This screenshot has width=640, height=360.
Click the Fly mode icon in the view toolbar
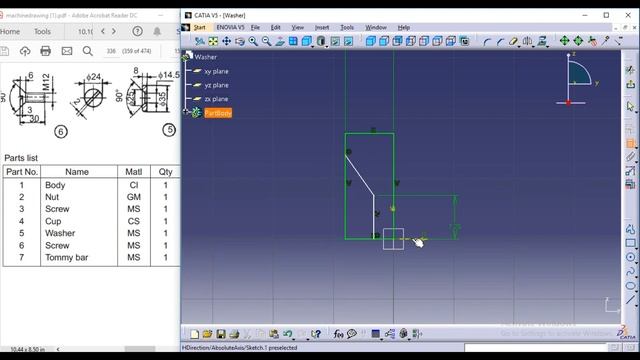point(200,41)
